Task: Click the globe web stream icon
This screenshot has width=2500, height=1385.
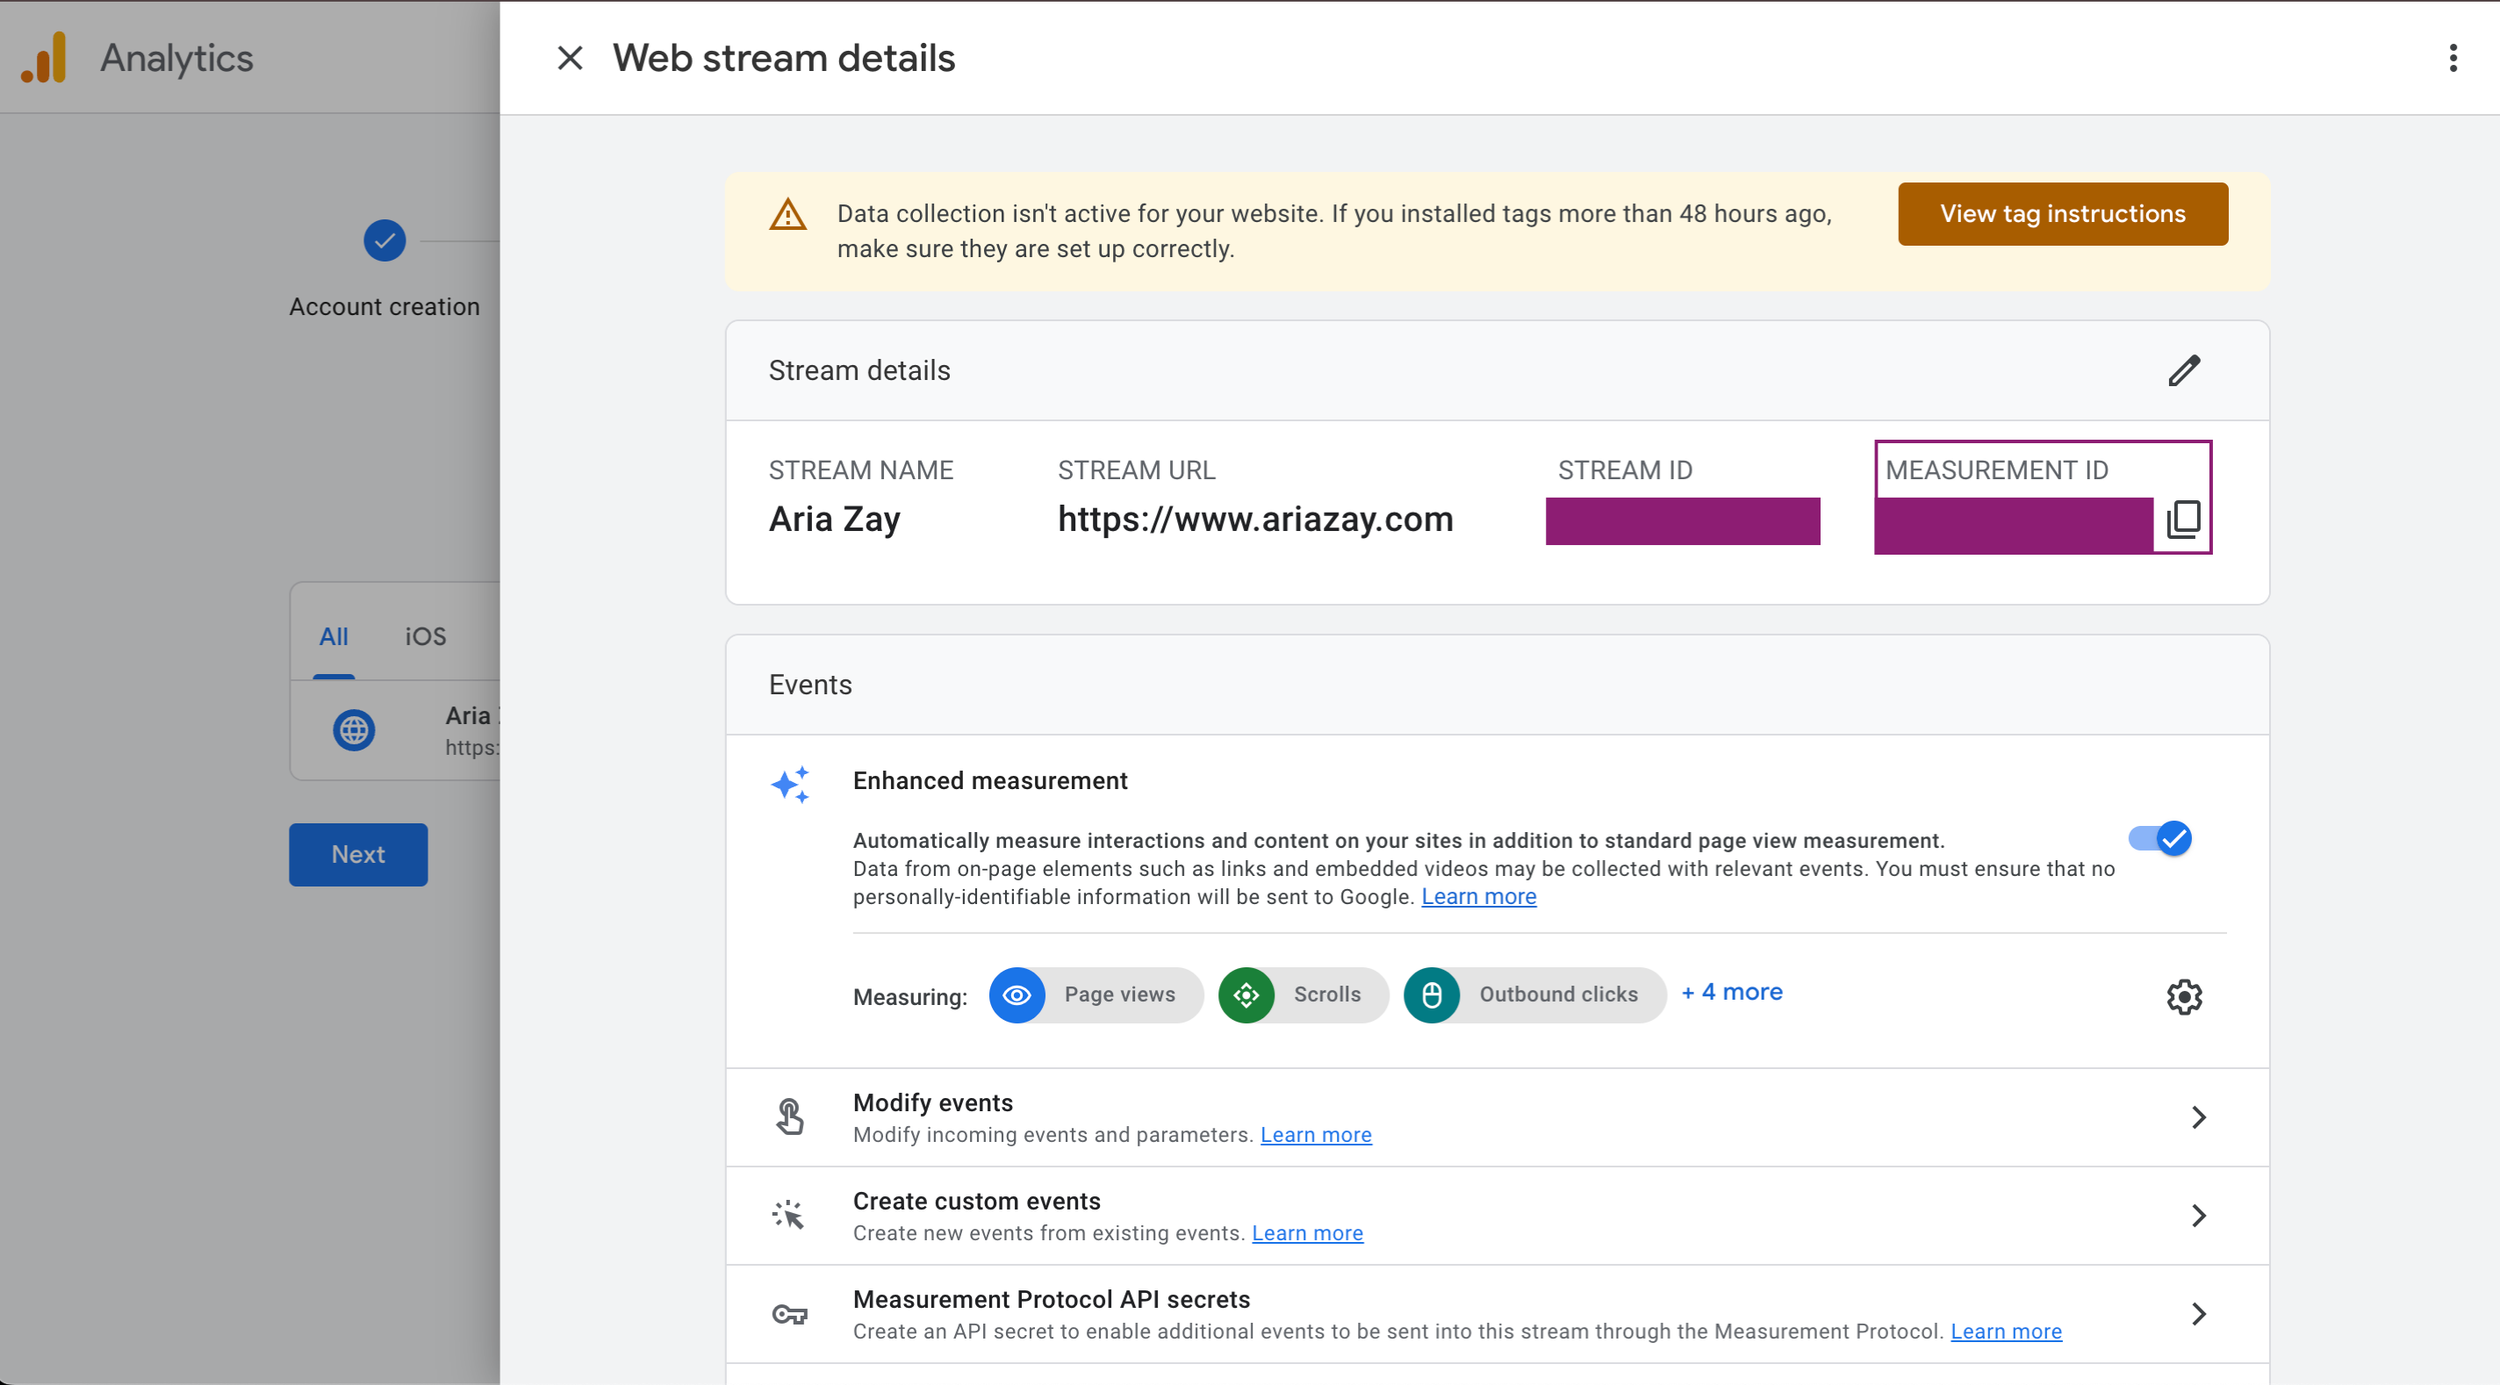Action: coord(354,730)
